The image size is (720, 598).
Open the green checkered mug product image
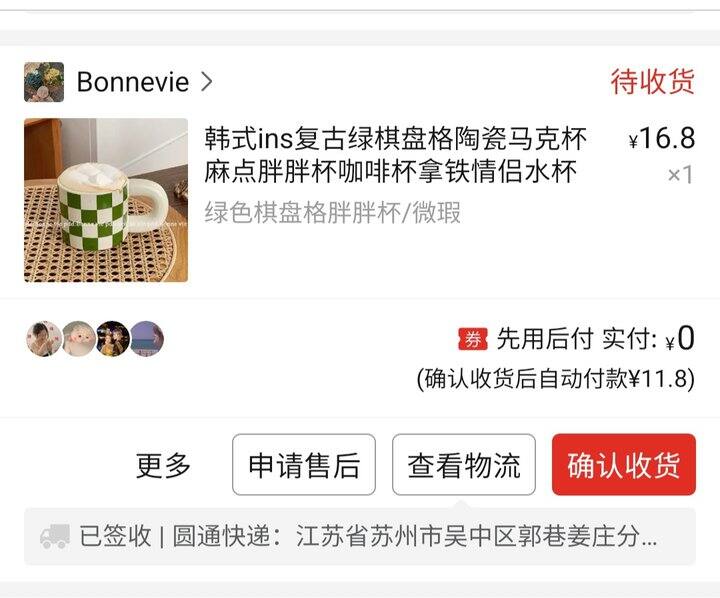[106, 200]
